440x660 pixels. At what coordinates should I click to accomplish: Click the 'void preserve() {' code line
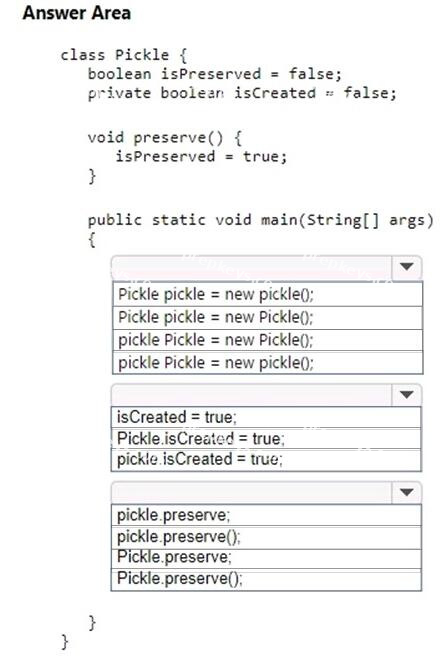tap(165, 138)
